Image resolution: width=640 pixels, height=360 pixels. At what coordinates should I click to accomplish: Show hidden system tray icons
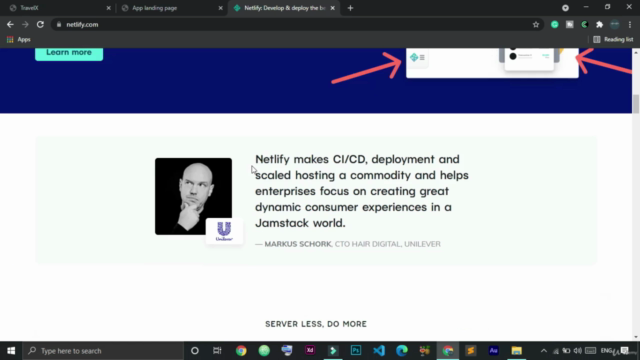544,351
